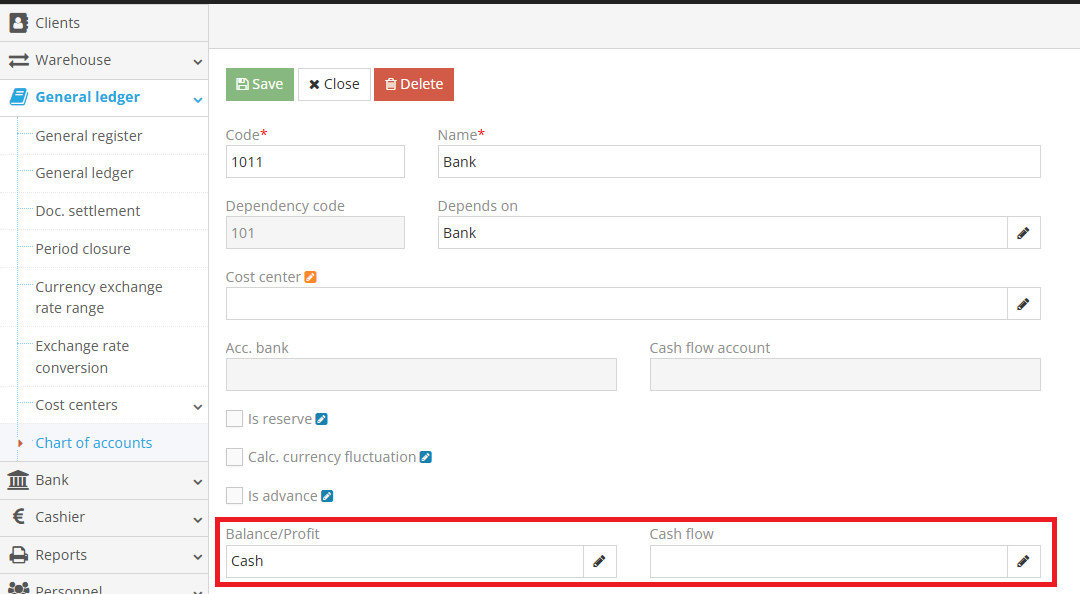Click pencil icon beside Balance/Profit Cash field
This screenshot has width=1080, height=594.
[x=599, y=562]
